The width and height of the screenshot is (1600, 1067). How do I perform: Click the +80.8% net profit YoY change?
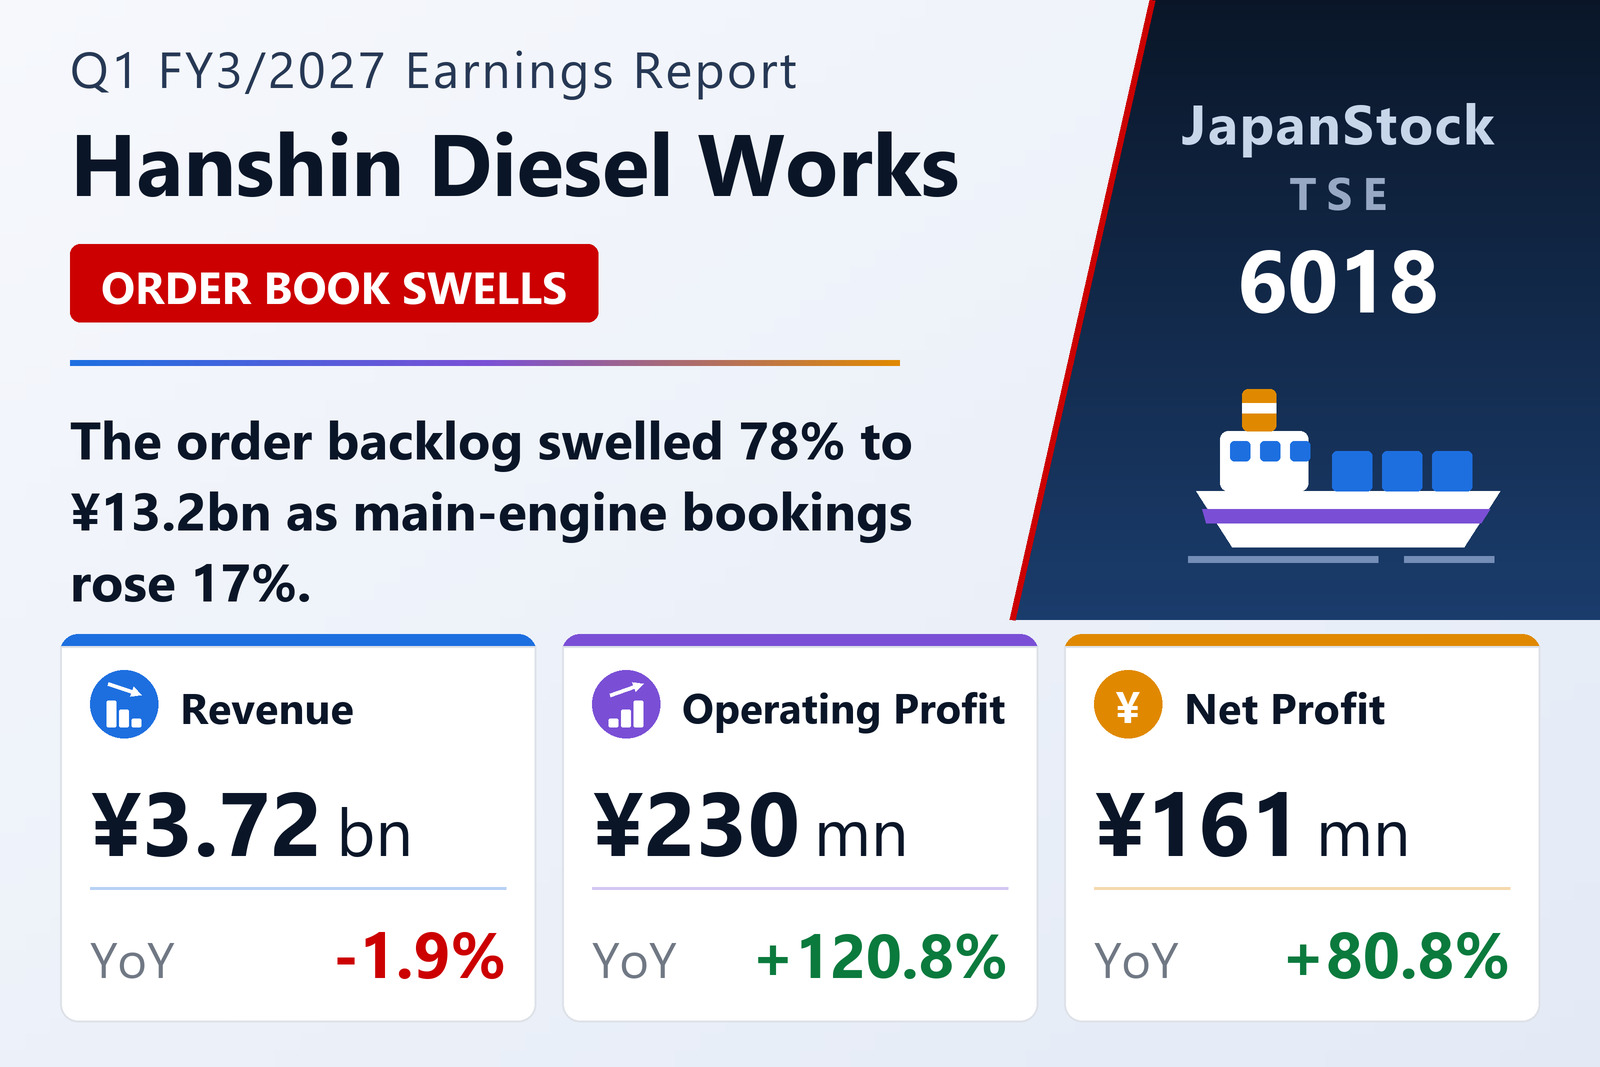pyautogui.click(x=1397, y=957)
